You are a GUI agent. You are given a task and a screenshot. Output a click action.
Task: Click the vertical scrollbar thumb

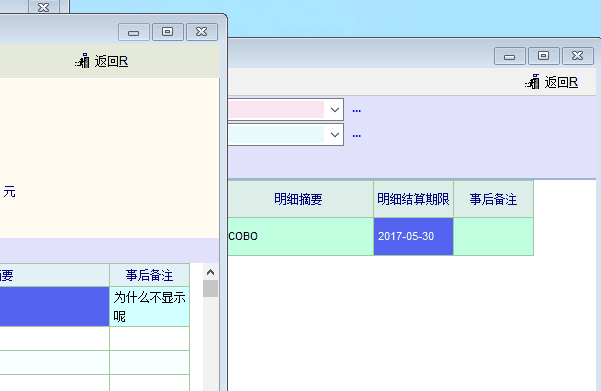(210, 289)
